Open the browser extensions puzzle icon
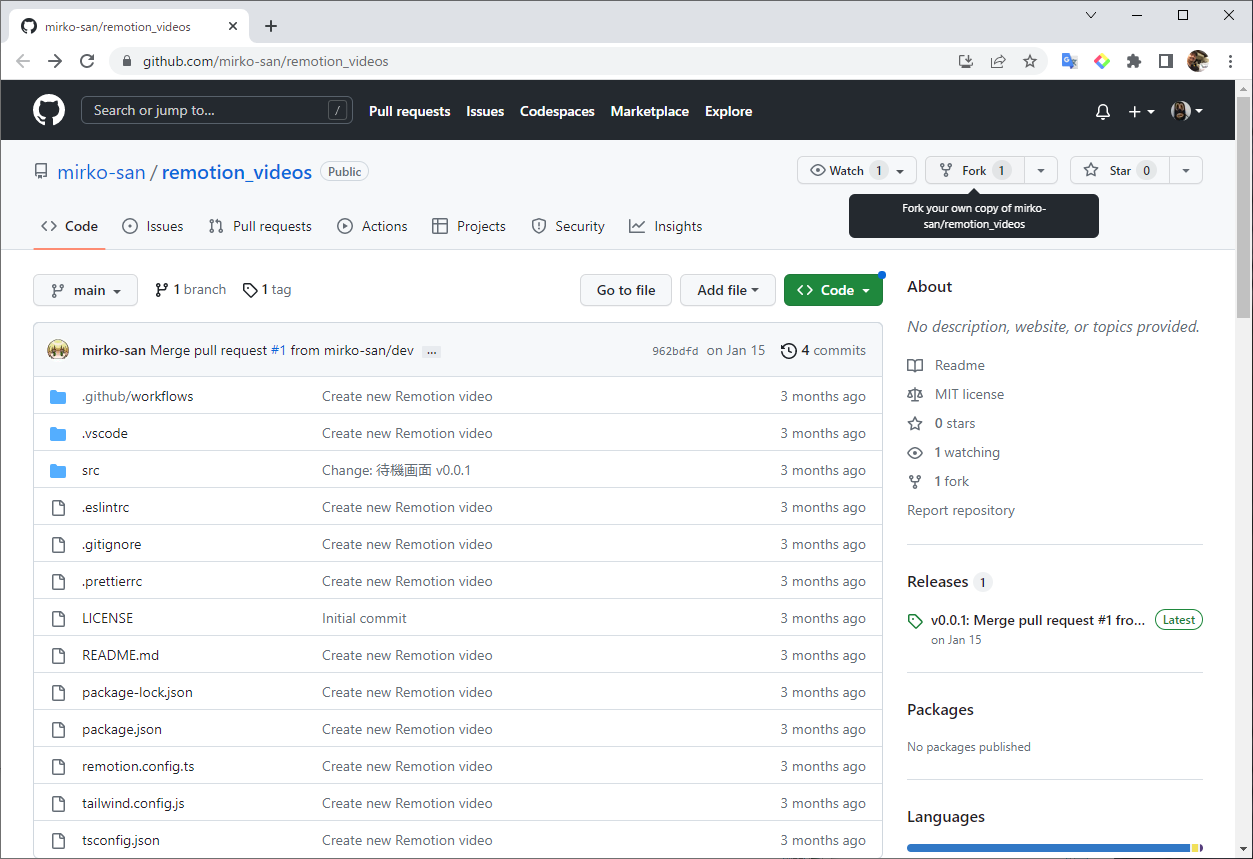Image resolution: width=1253 pixels, height=859 pixels. coord(1133,61)
